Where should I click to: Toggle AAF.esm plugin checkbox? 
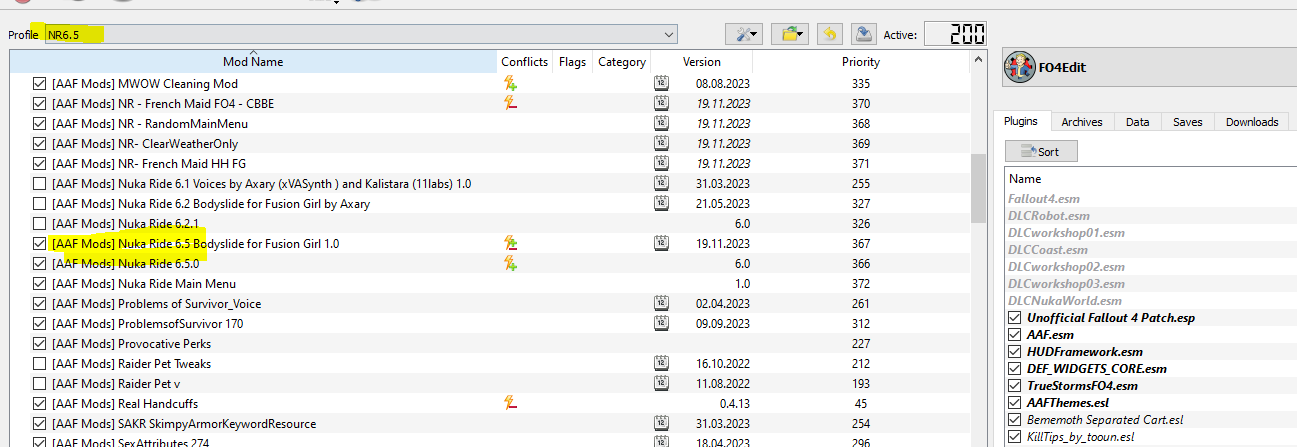coord(1015,335)
